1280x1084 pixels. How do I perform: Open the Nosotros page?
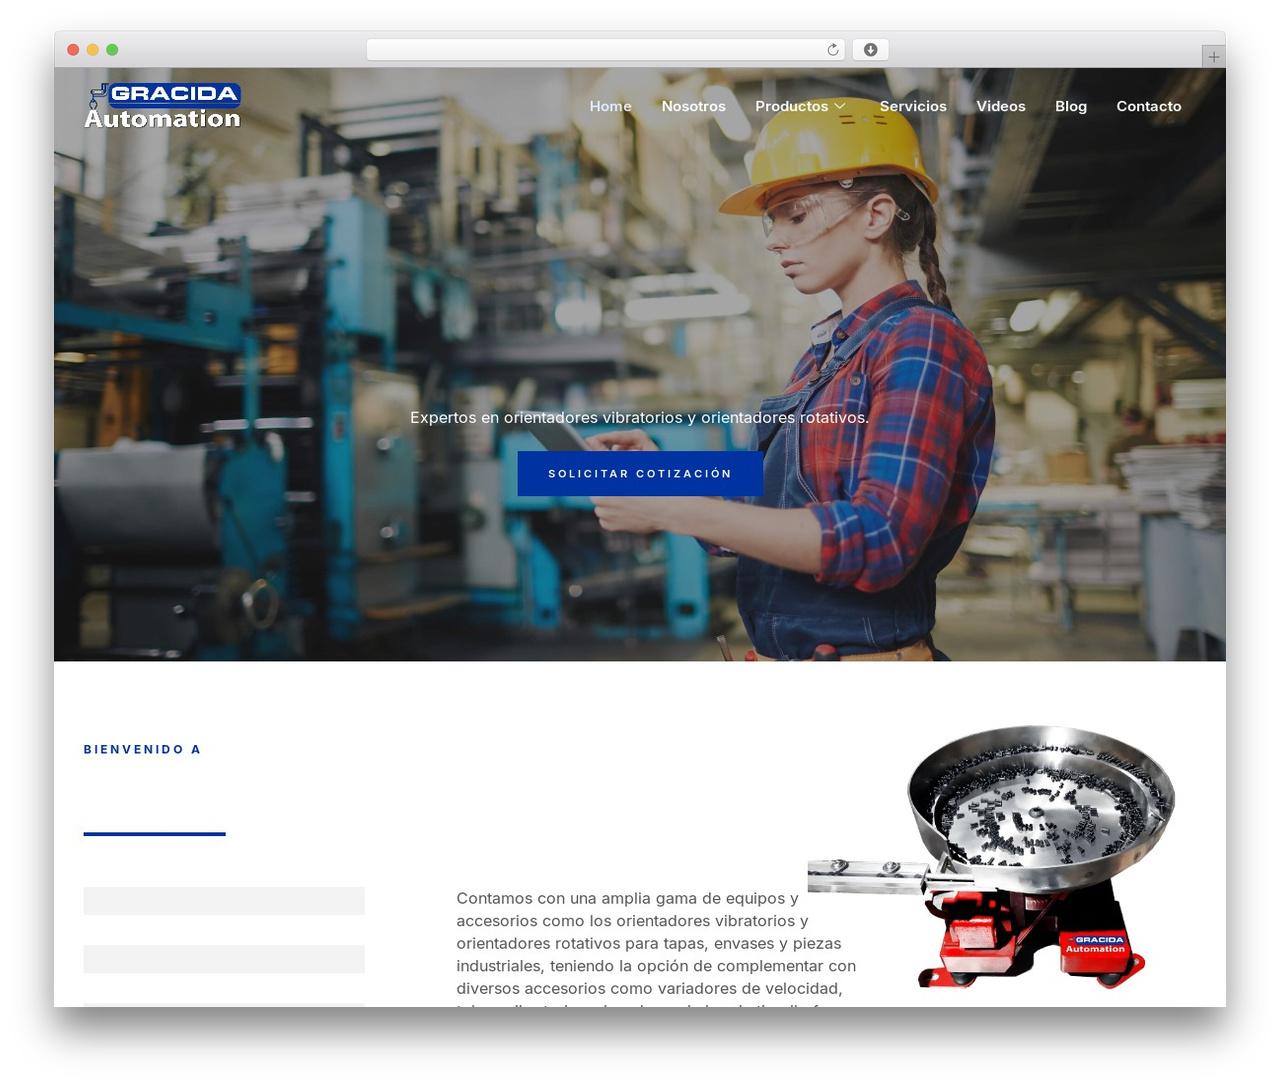coord(693,106)
